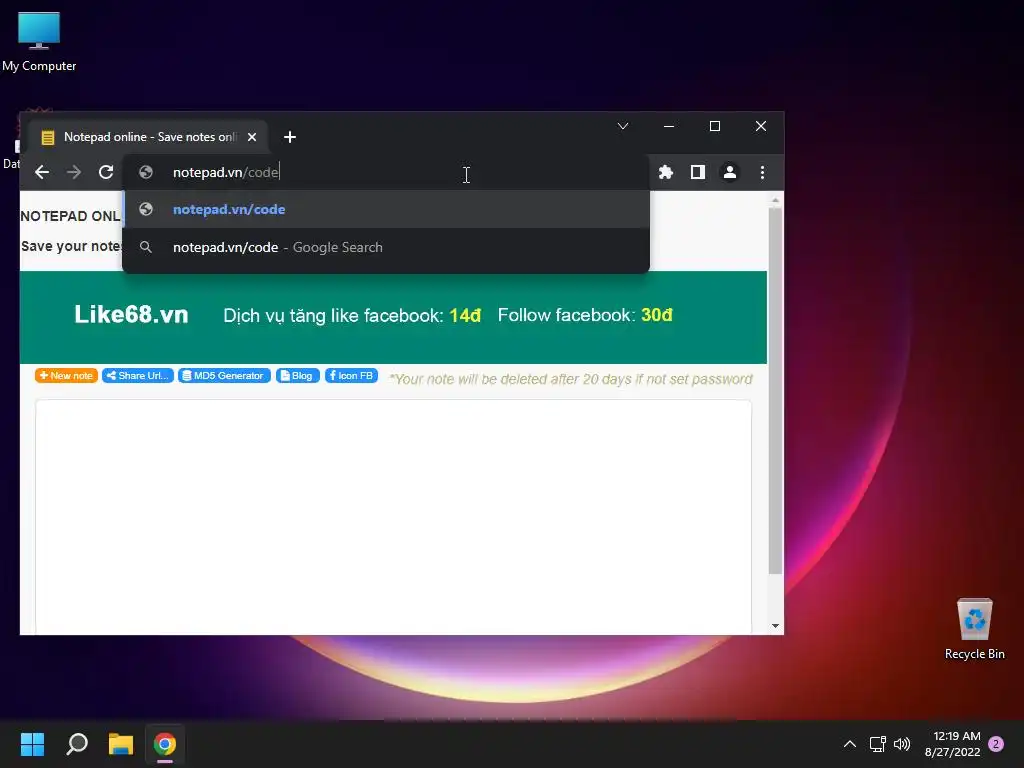The width and height of the screenshot is (1024, 768).
Task: Select the notepad.vn/code URL suggestion
Action: coord(386,210)
